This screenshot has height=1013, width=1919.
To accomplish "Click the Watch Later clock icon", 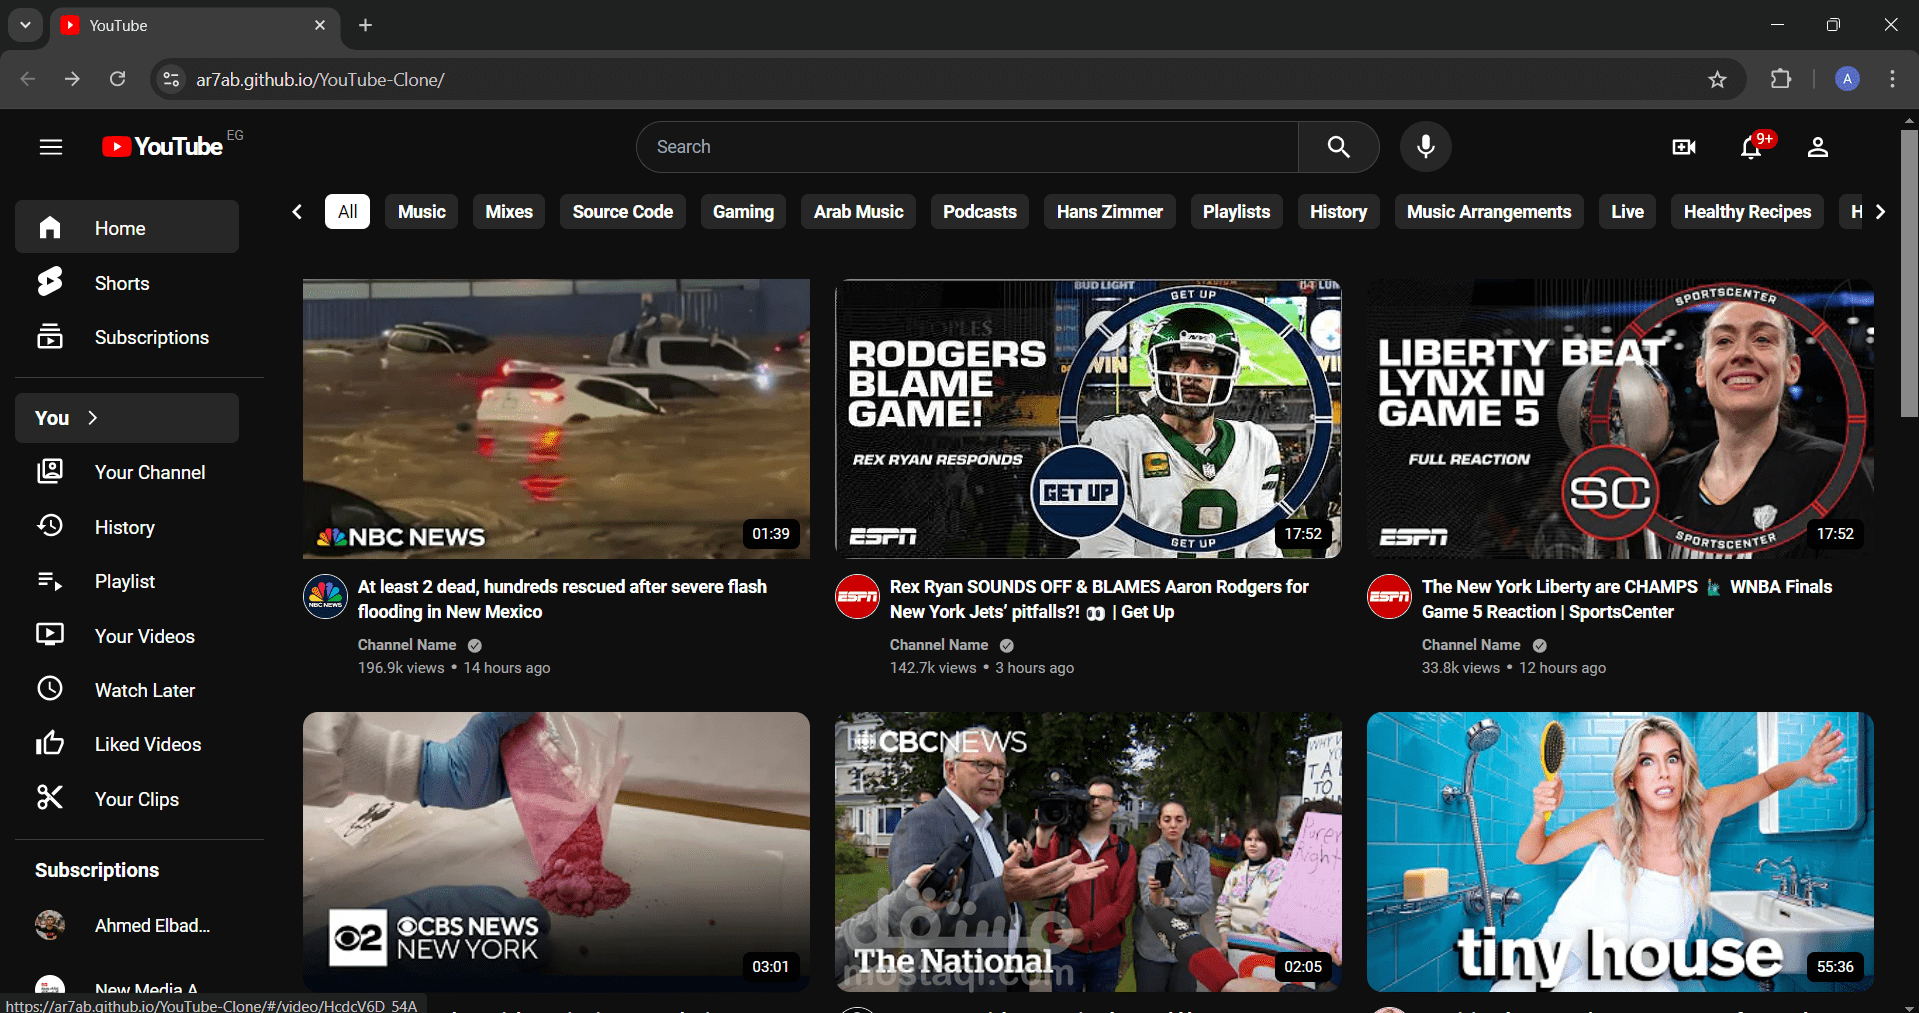I will [x=50, y=689].
